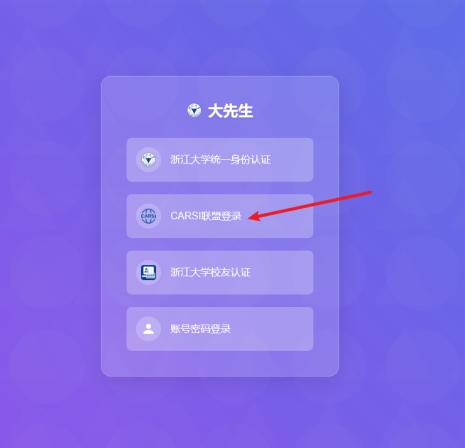465x448 pixels.
Task: Click the circular badge around CARSI logo
Action: point(148,216)
